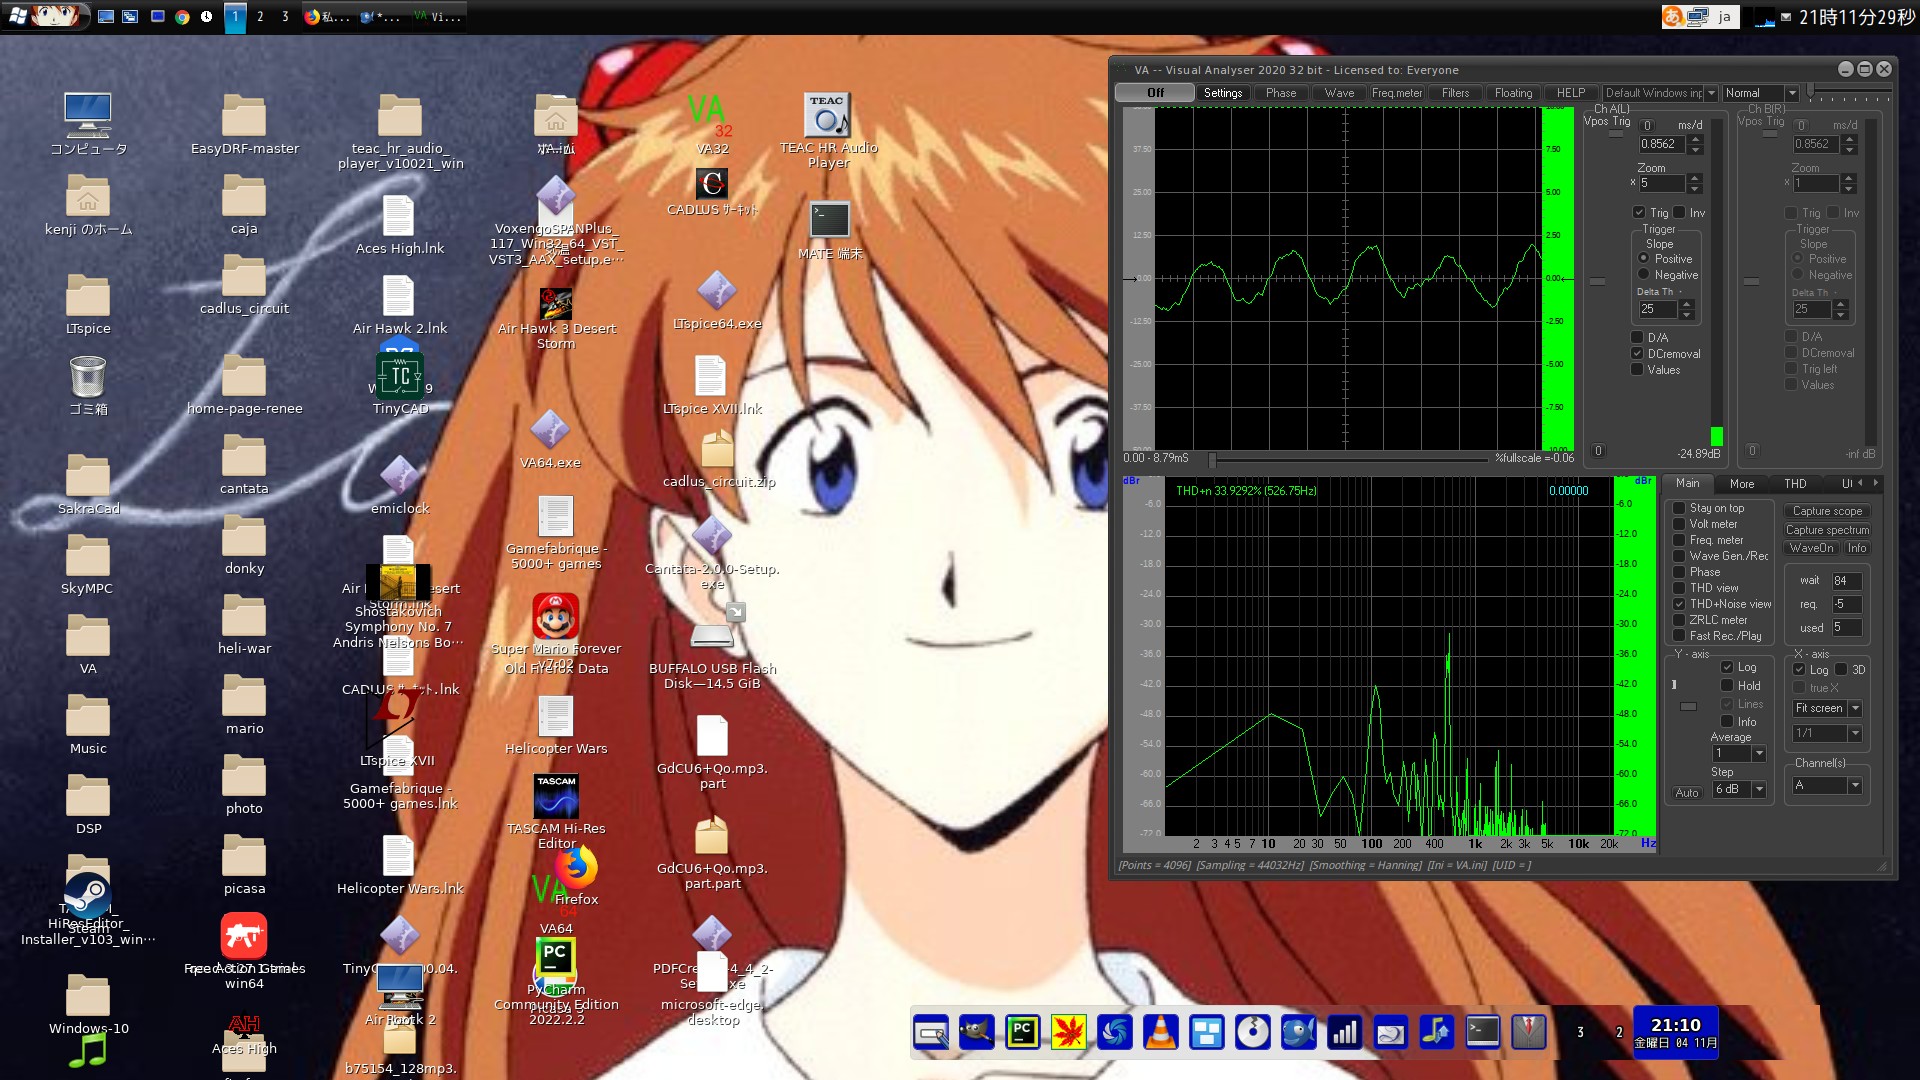This screenshot has height=1080, width=1920.
Task: Enable the THD view checkbox
Action: coord(1680,588)
